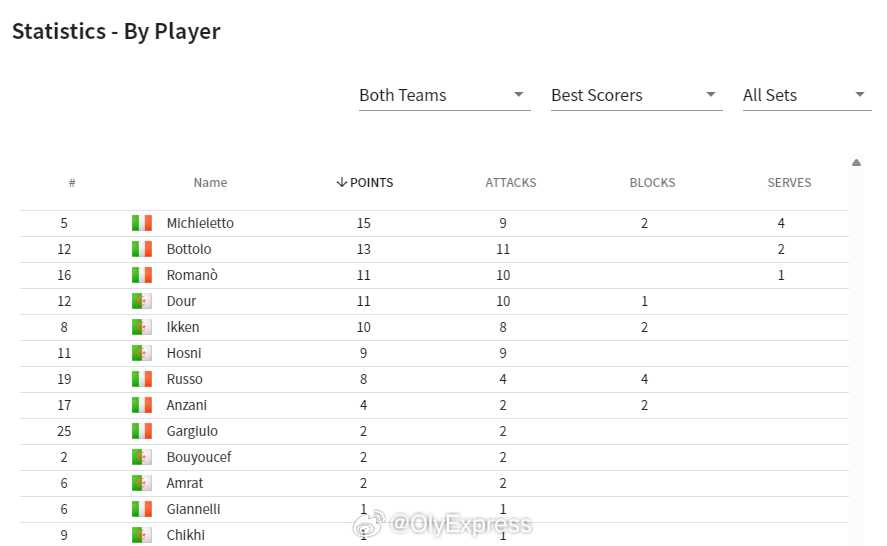Sort table by ATTACKS column
Viewport: 887px width, 546px height.
click(x=511, y=183)
